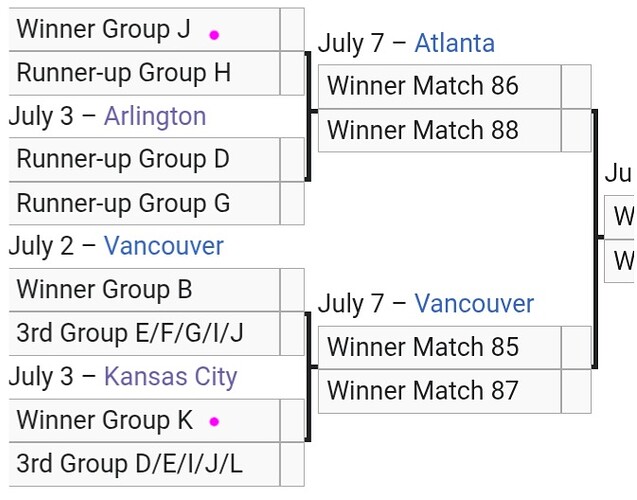Select the Runner-up Group D cell
The height and width of the screenshot is (500, 637).
(x=144, y=160)
